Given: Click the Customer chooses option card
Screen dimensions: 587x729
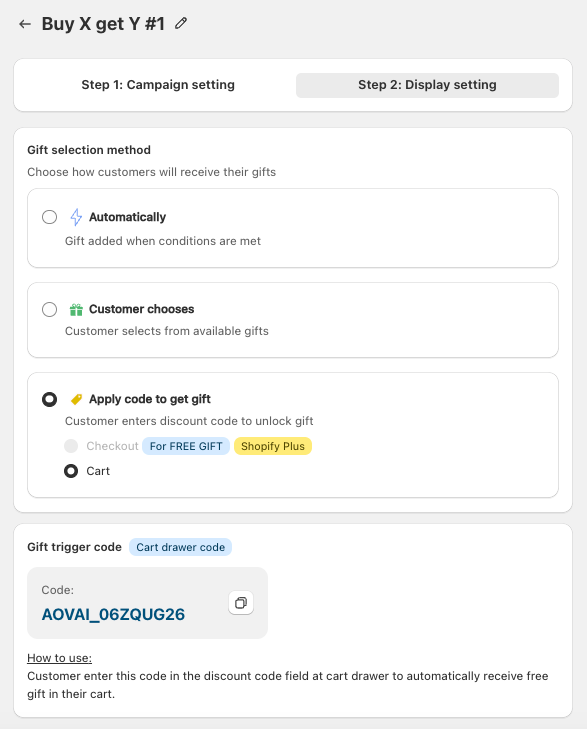Looking at the screenshot, I should (293, 320).
